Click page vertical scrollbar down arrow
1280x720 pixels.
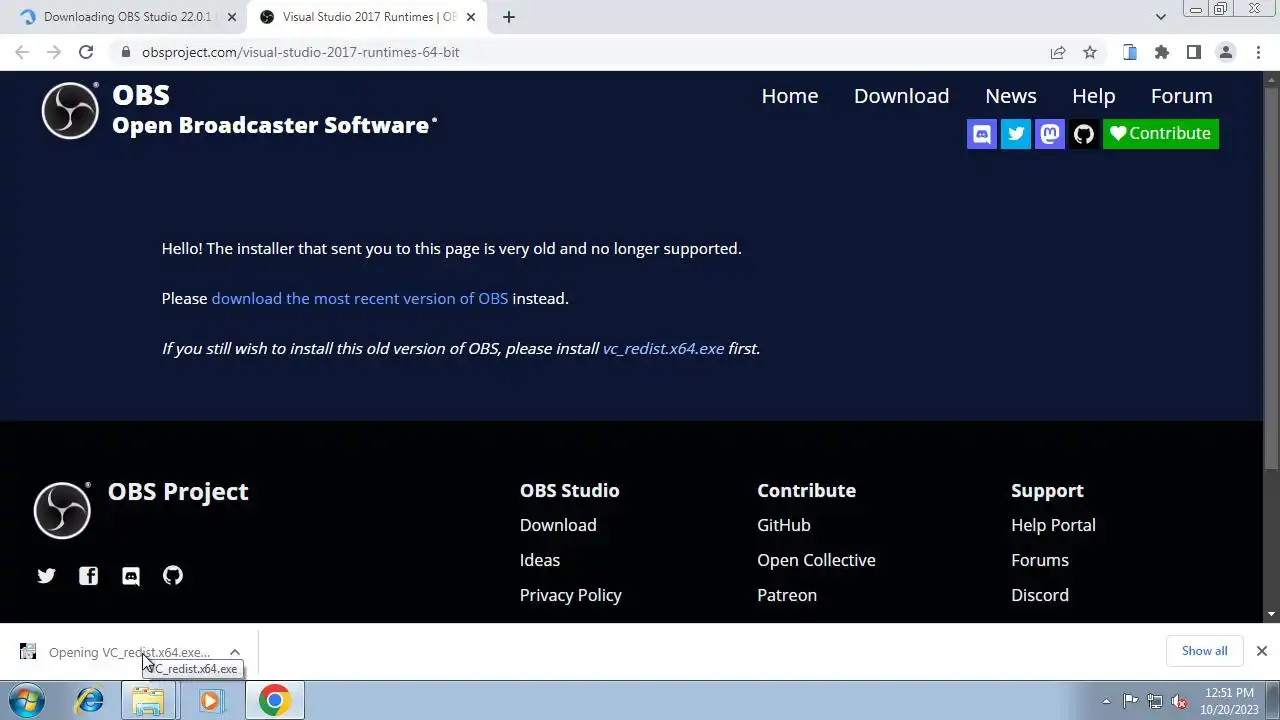tap(1272, 614)
